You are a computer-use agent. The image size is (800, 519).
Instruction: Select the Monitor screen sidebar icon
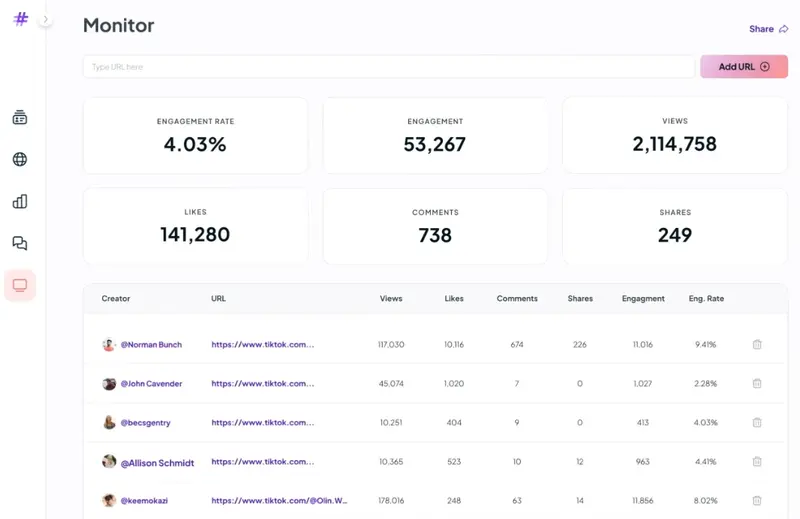coord(20,285)
